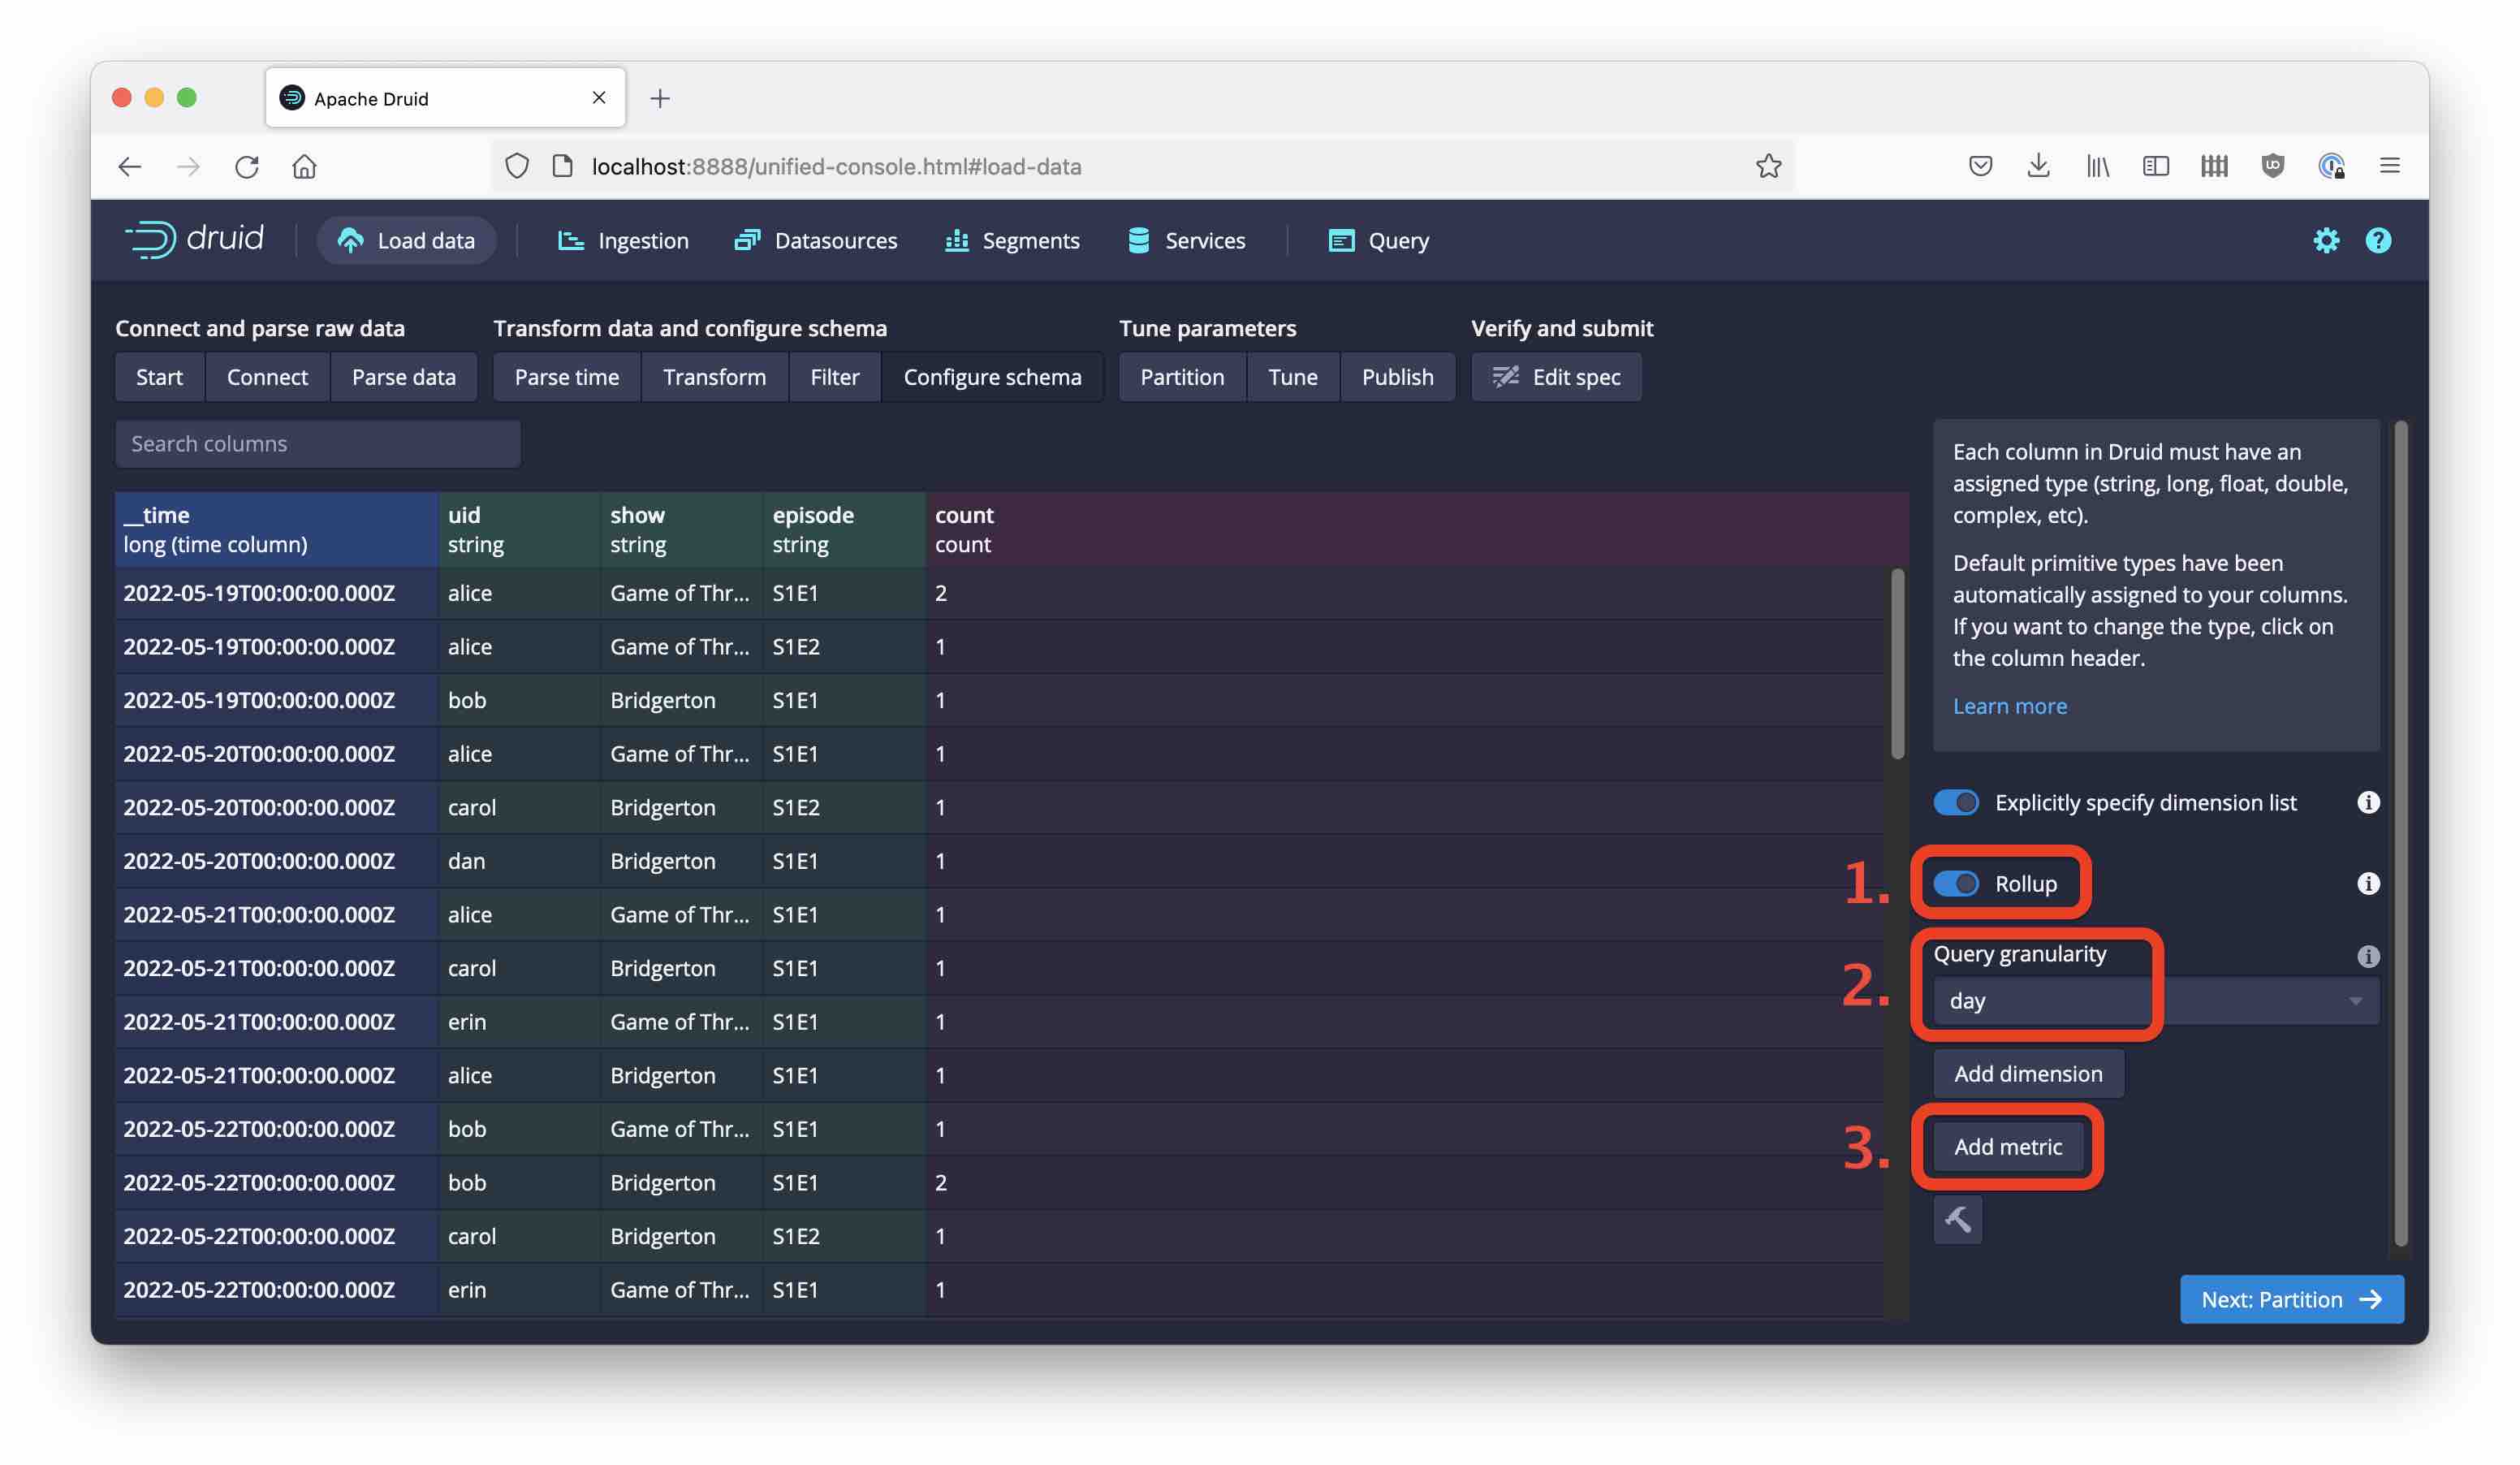Image resolution: width=2520 pixels, height=1465 pixels.
Task: Open Firefox application hamburger menu
Action: coord(2389,166)
